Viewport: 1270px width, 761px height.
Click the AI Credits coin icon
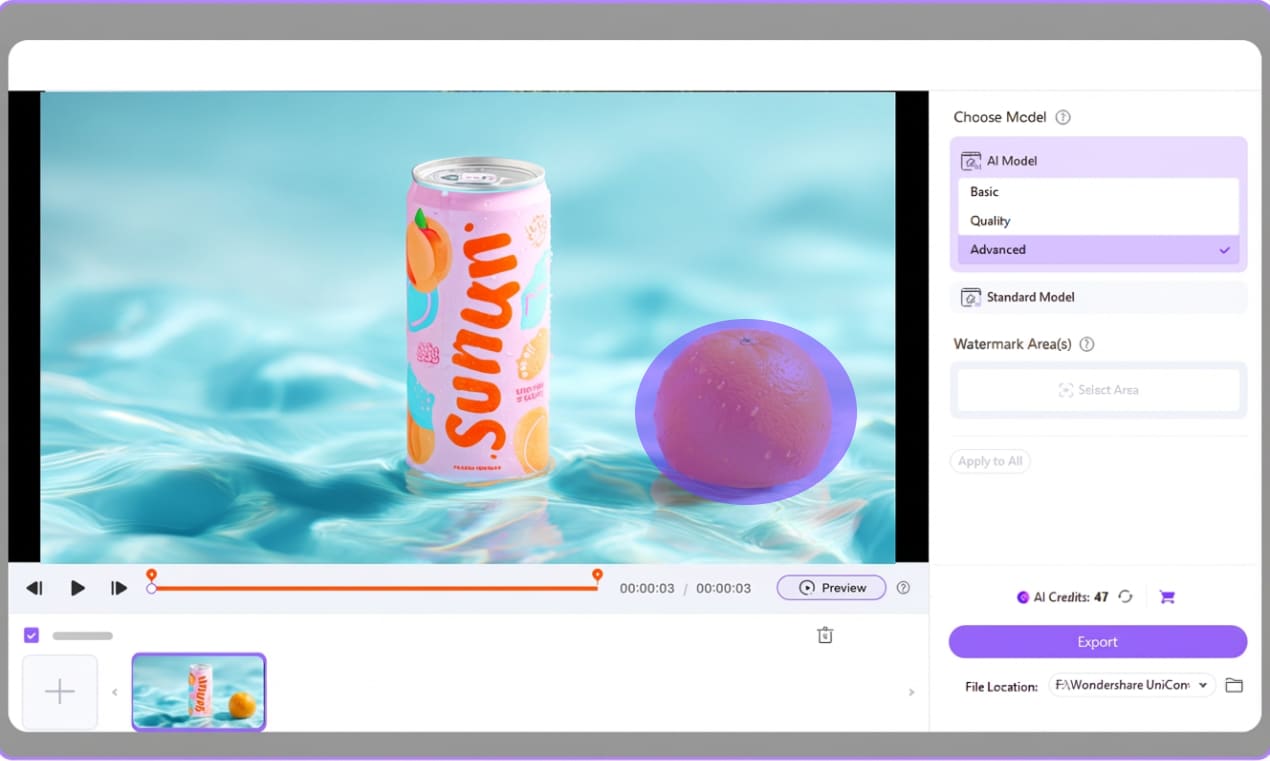(1023, 597)
